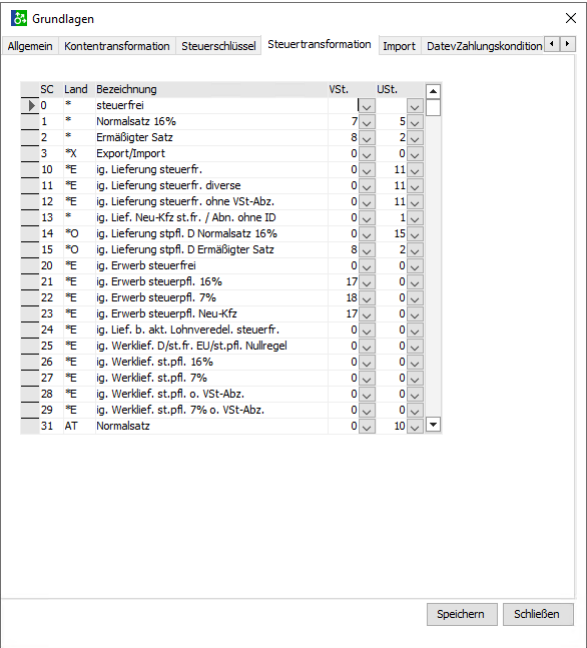
Task: Click the SC column header
Action: (50, 89)
